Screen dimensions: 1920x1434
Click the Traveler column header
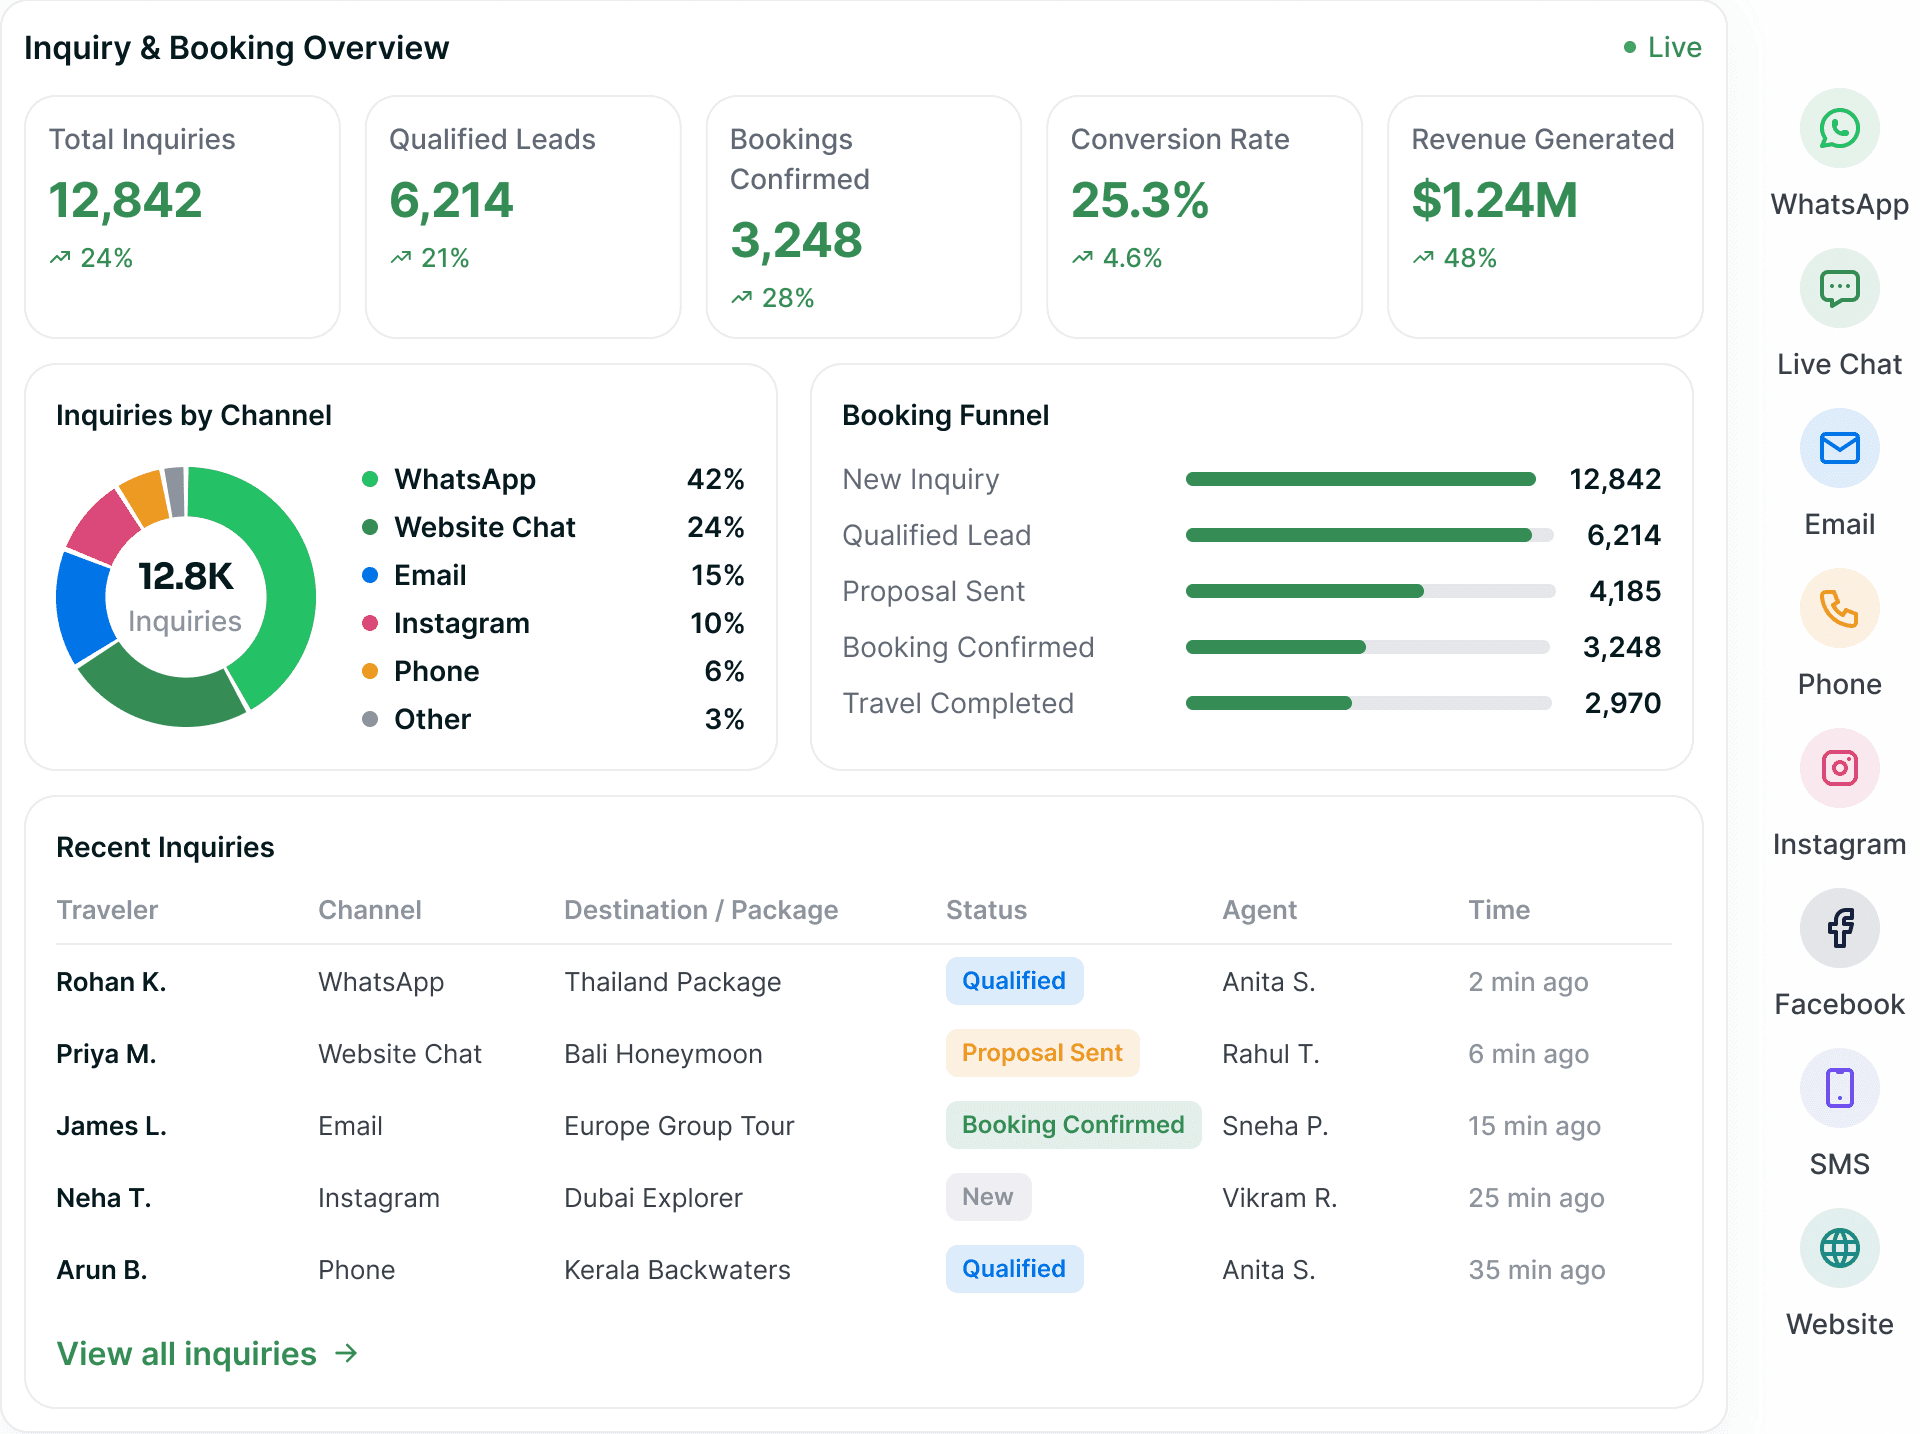point(107,910)
